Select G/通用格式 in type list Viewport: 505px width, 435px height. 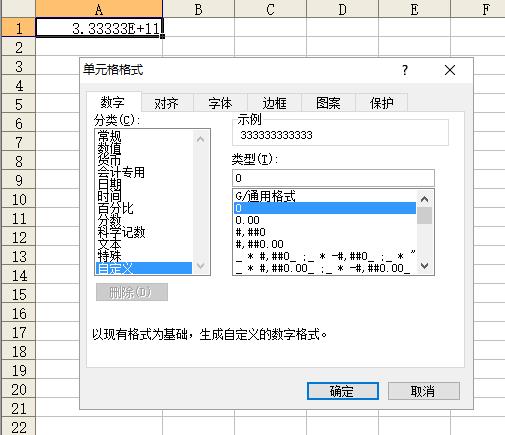325,196
